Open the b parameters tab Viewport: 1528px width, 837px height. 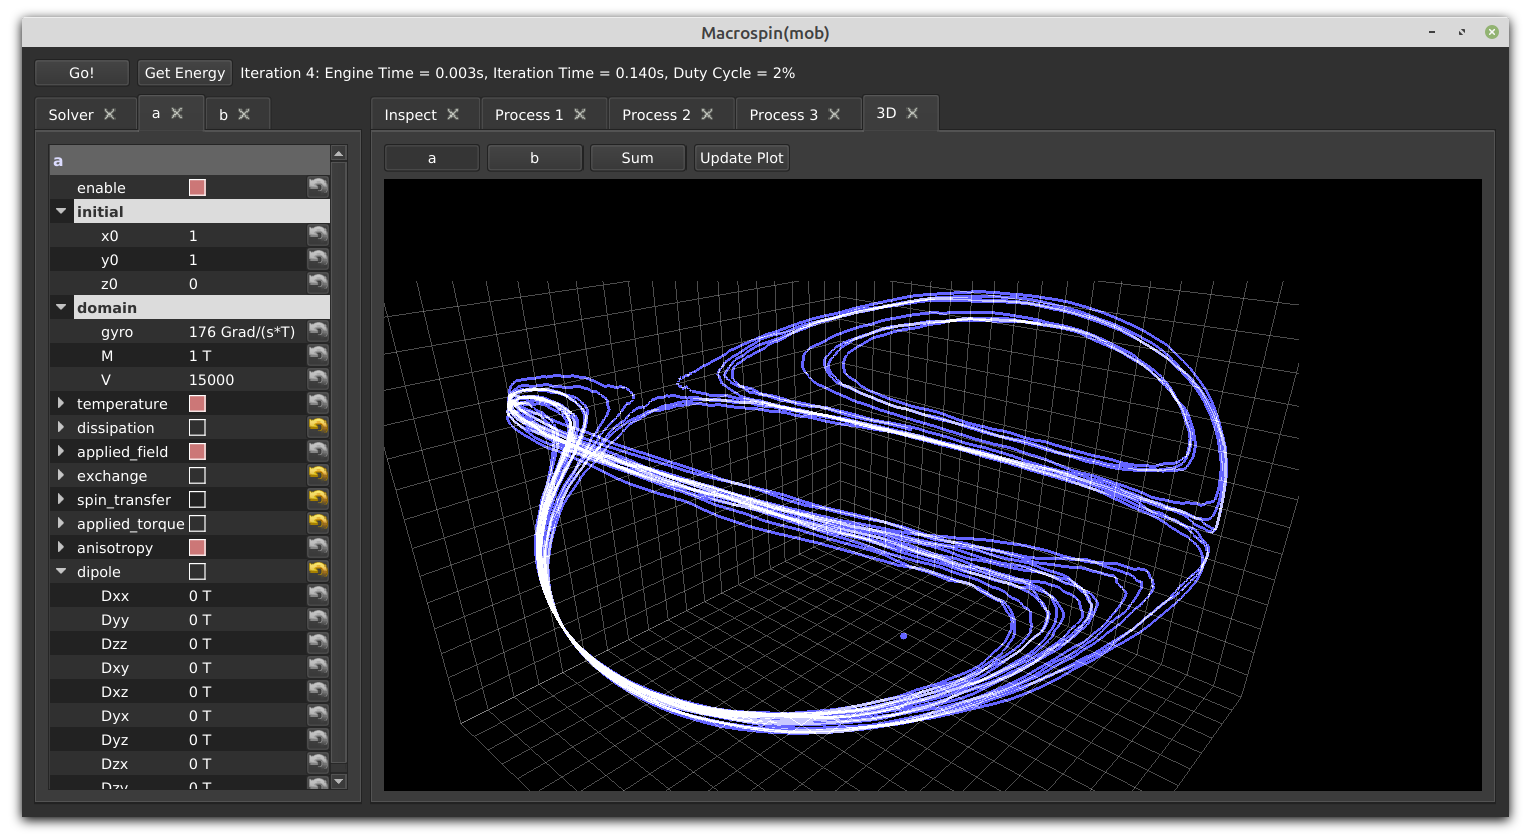[x=223, y=114]
